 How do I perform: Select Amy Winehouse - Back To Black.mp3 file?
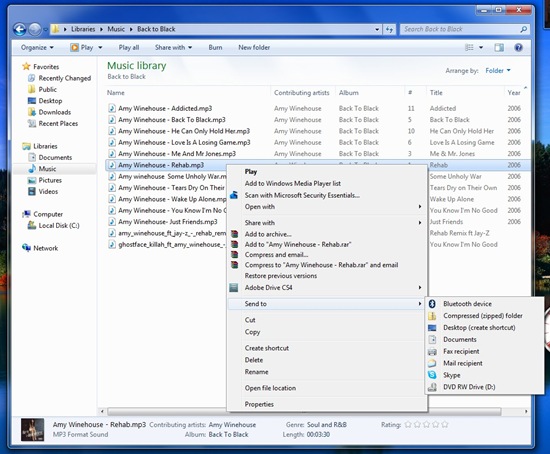[172, 120]
